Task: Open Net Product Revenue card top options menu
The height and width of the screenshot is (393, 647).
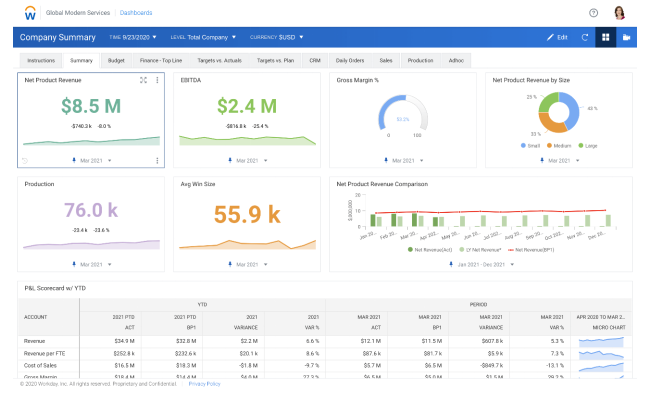Action: tap(157, 80)
